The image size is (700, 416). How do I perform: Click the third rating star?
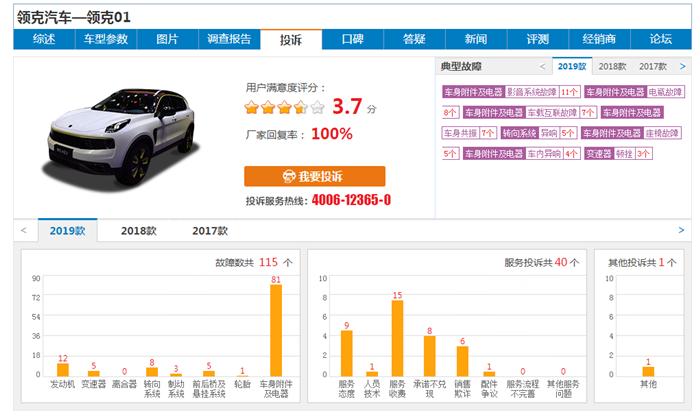285,108
